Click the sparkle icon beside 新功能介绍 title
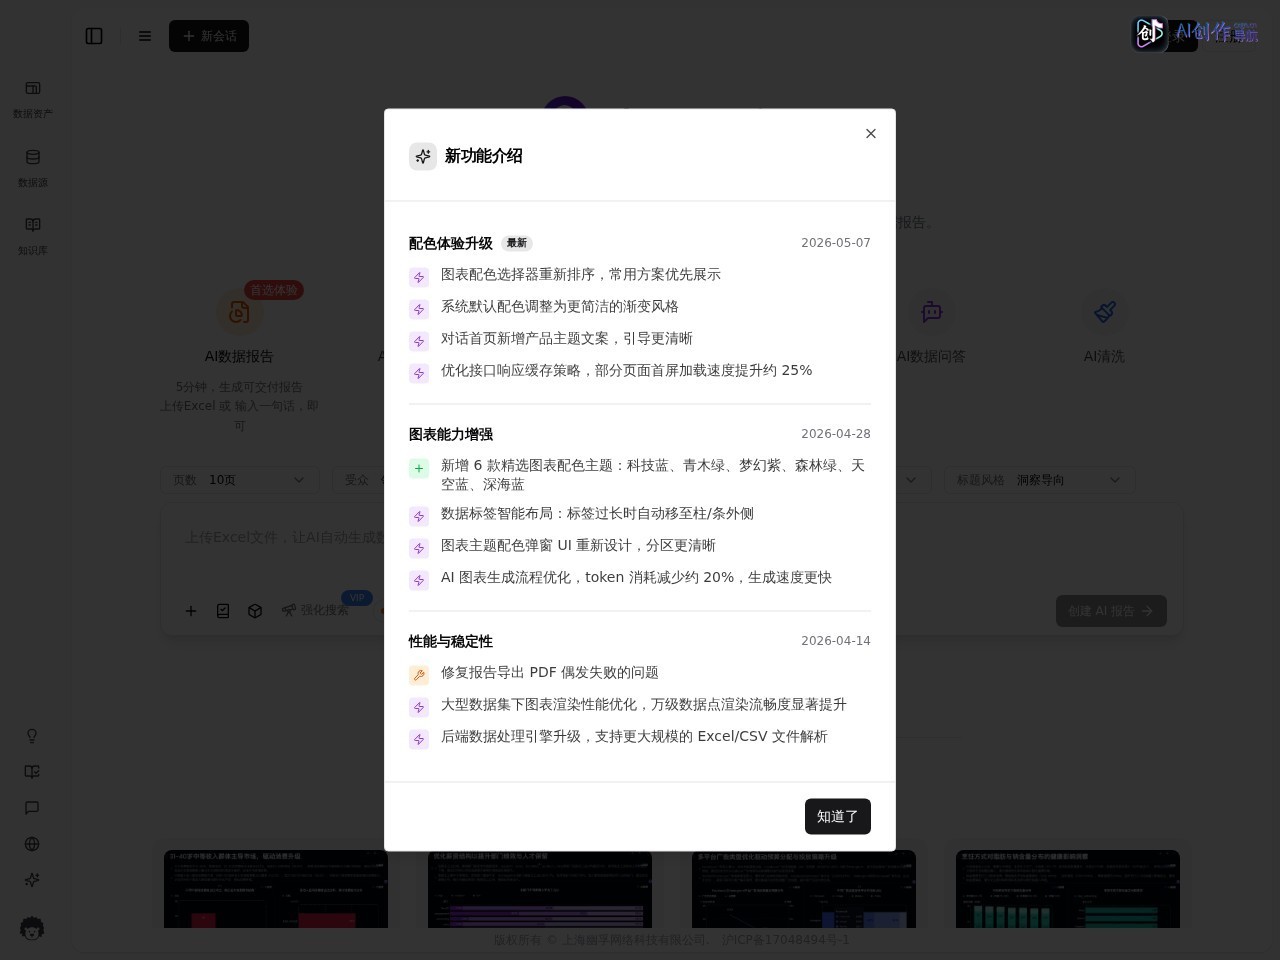1280x960 pixels. (423, 156)
